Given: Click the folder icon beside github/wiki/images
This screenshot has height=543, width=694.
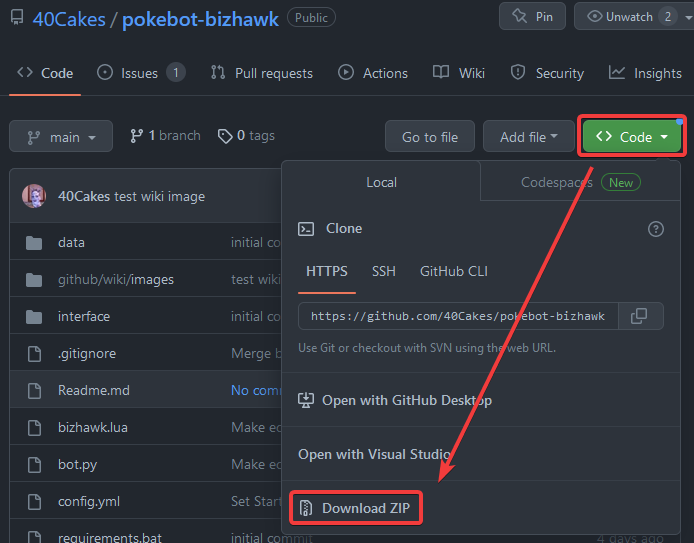Looking at the screenshot, I should click(34, 280).
